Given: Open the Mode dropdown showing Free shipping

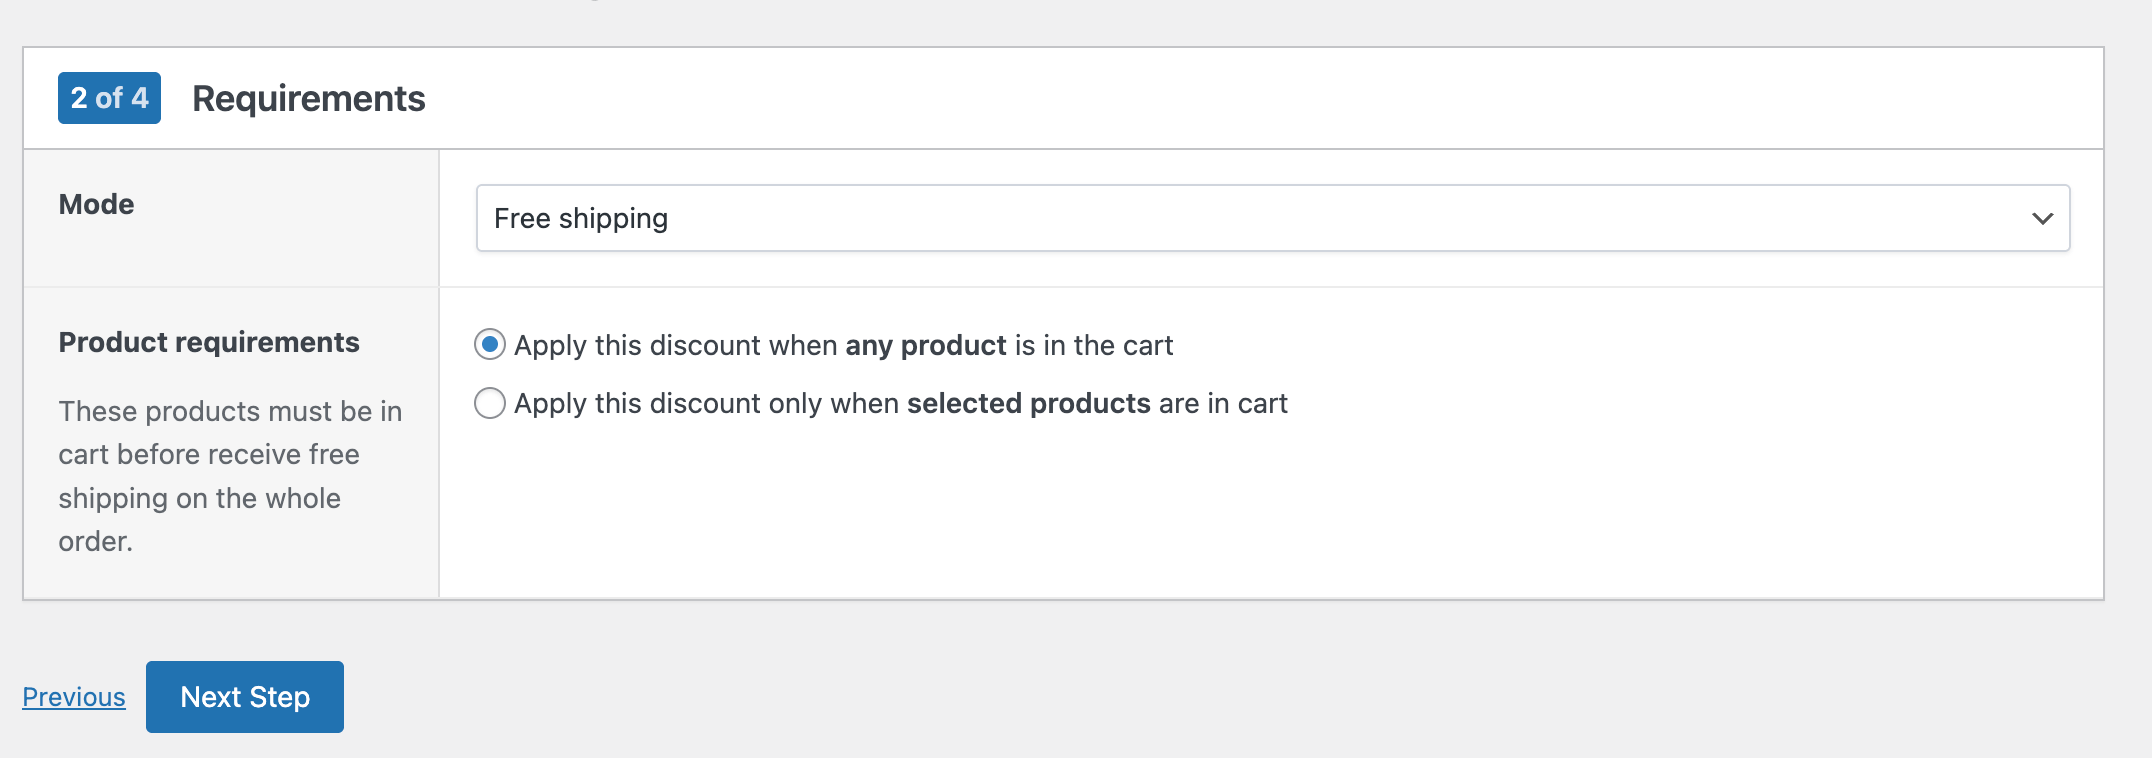Looking at the screenshot, I should point(1272,218).
